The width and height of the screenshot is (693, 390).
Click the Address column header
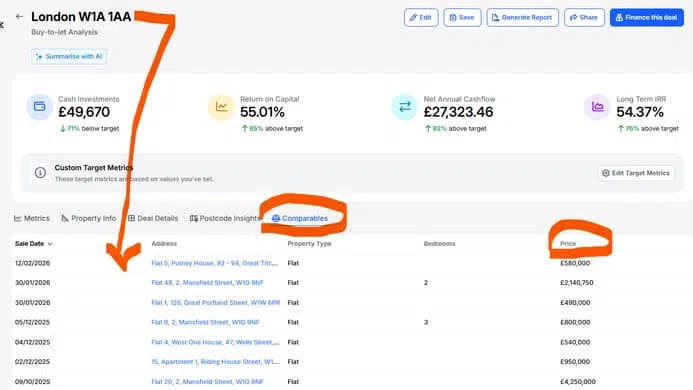pos(164,244)
